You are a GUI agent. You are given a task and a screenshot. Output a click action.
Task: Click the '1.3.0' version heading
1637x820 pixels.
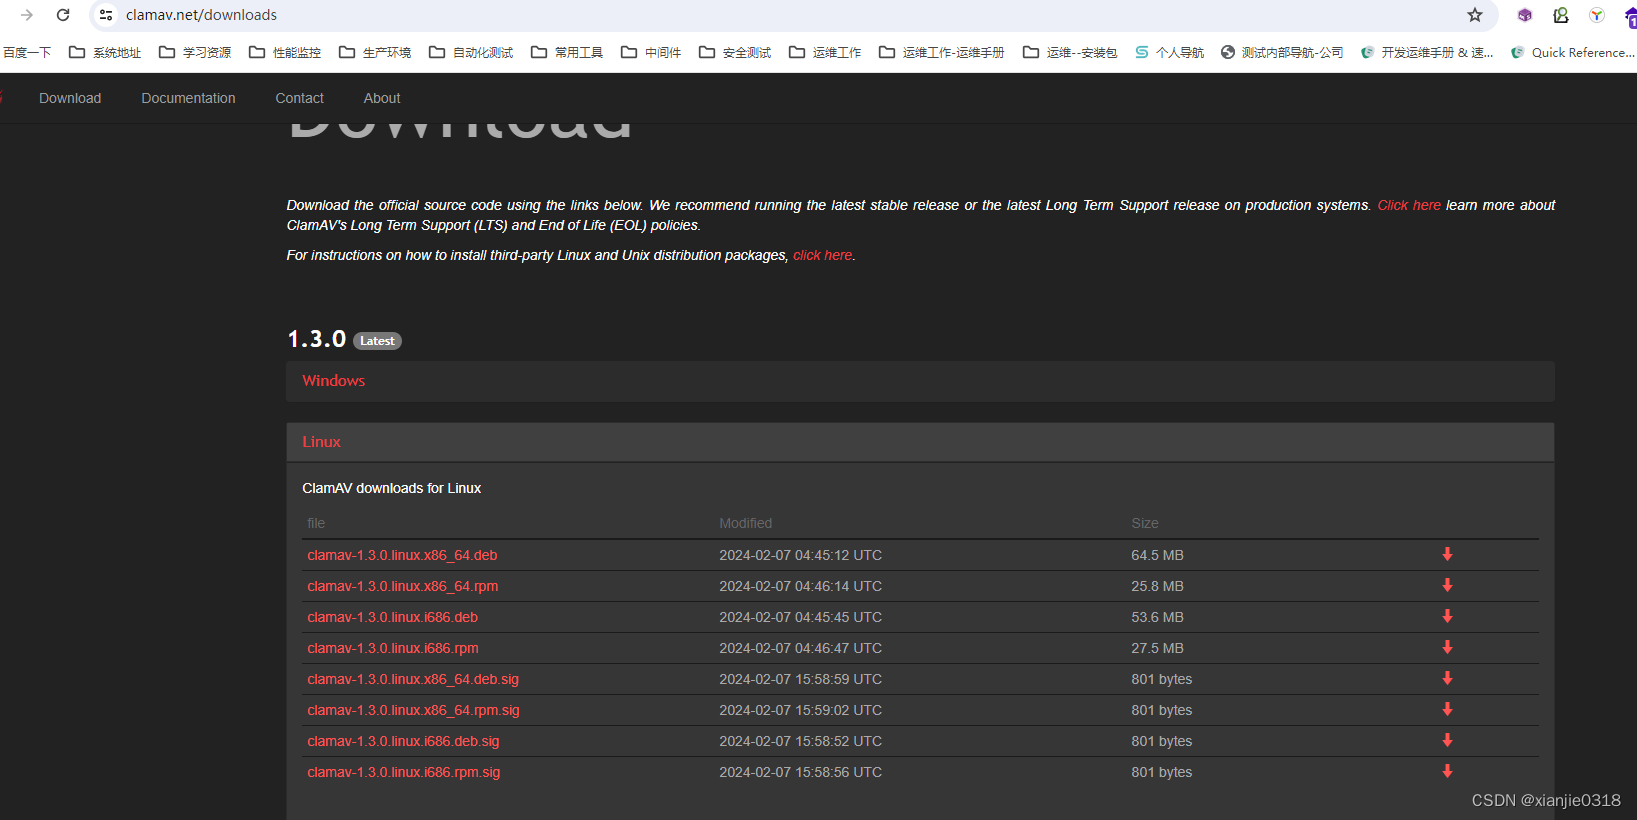(x=316, y=339)
